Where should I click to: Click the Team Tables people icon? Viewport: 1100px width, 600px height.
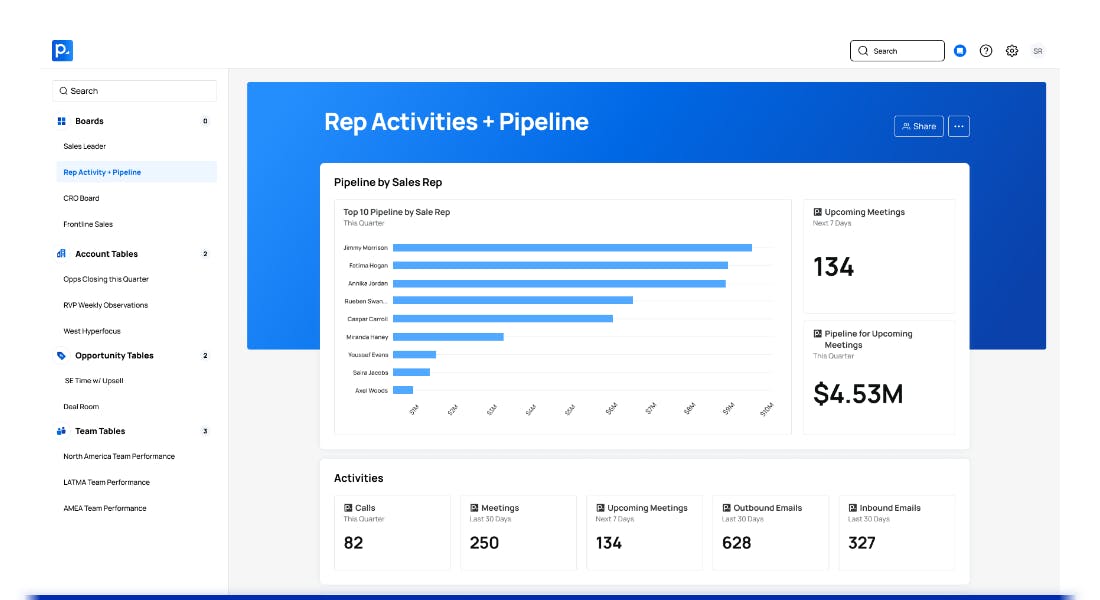coord(61,432)
